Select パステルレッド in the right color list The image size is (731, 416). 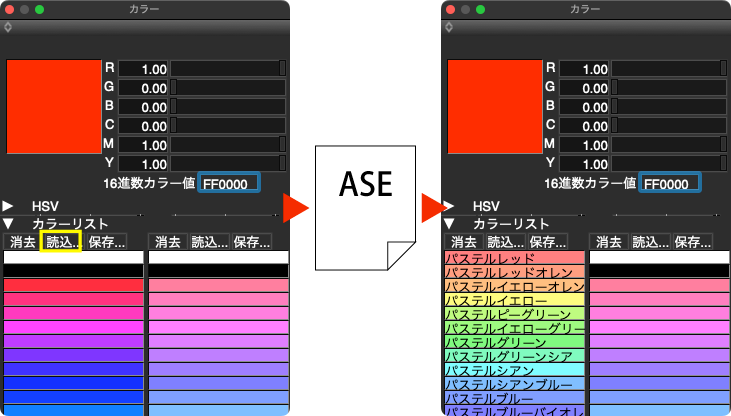pyautogui.click(x=514, y=258)
